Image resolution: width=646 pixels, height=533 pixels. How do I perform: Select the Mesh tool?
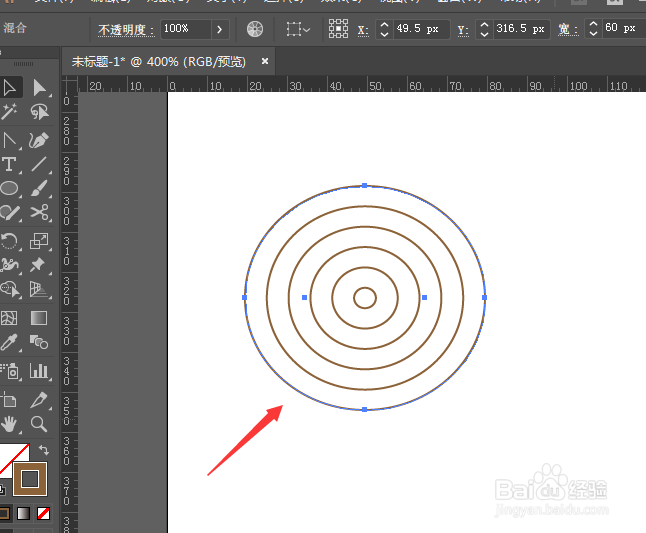(x=9, y=318)
